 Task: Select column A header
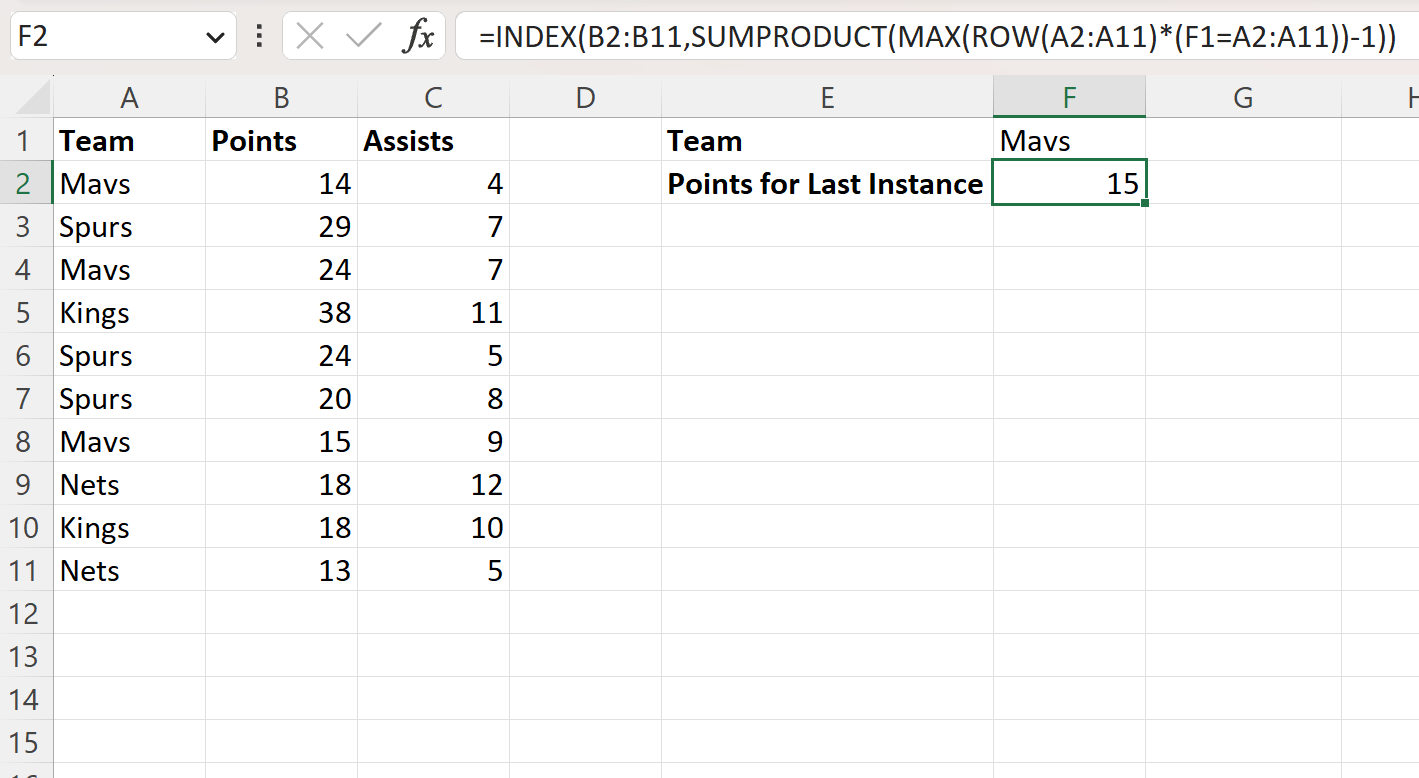tap(129, 97)
